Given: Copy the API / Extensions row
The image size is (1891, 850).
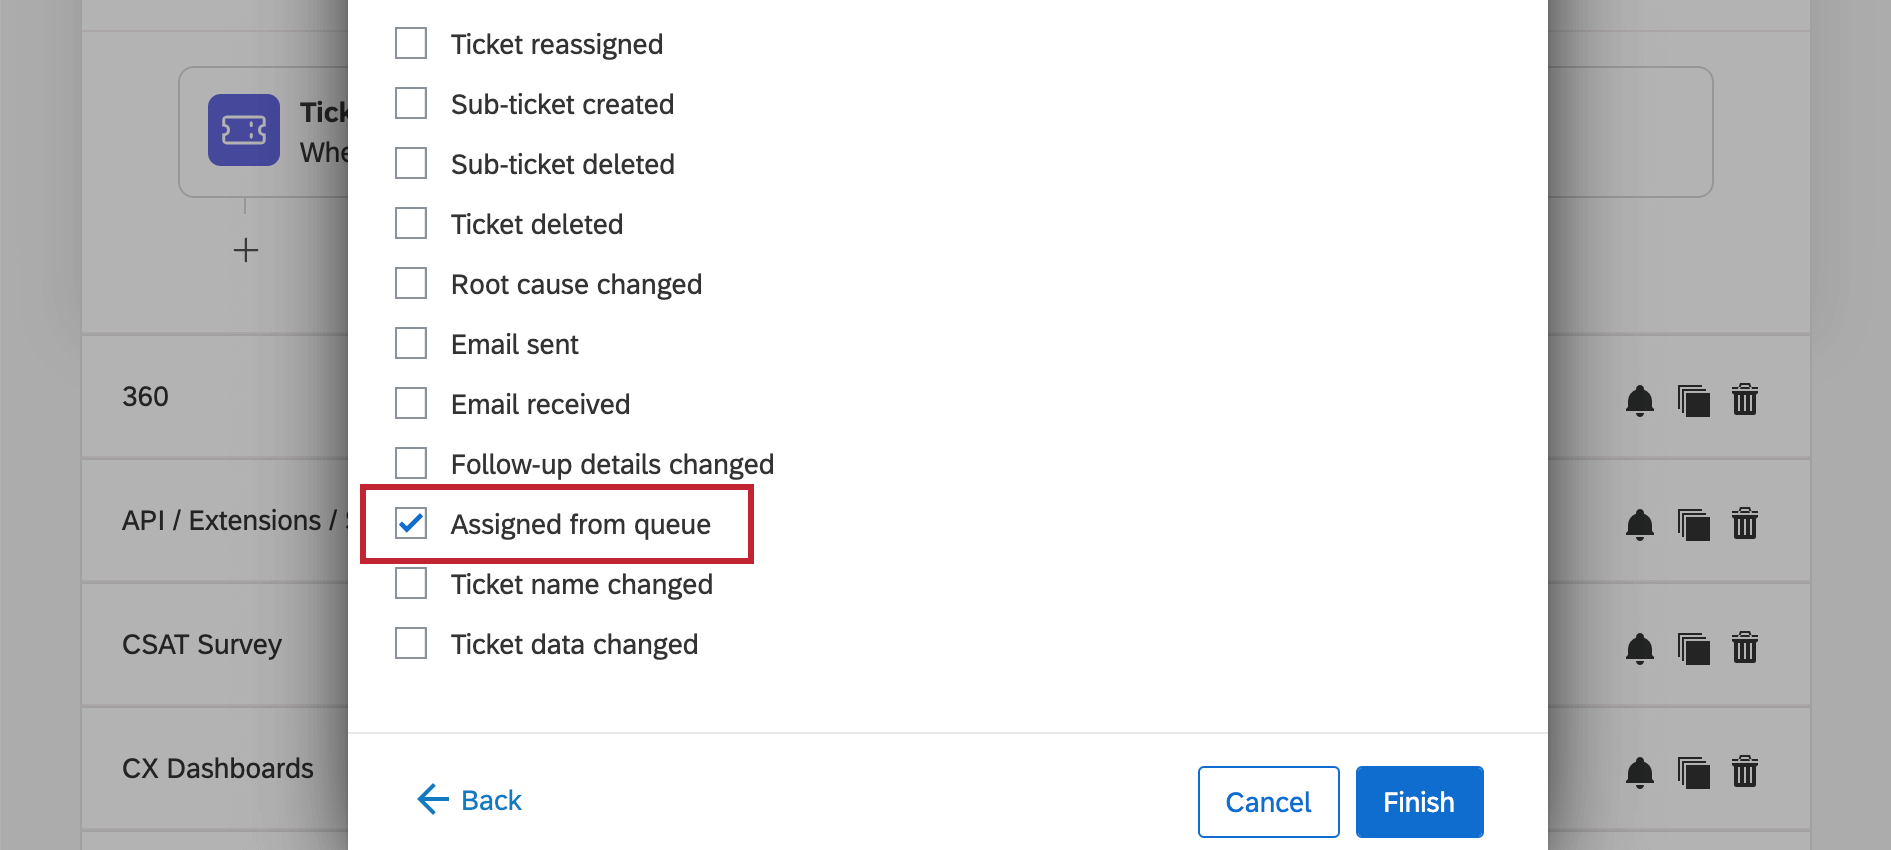Looking at the screenshot, I should point(1693,525).
